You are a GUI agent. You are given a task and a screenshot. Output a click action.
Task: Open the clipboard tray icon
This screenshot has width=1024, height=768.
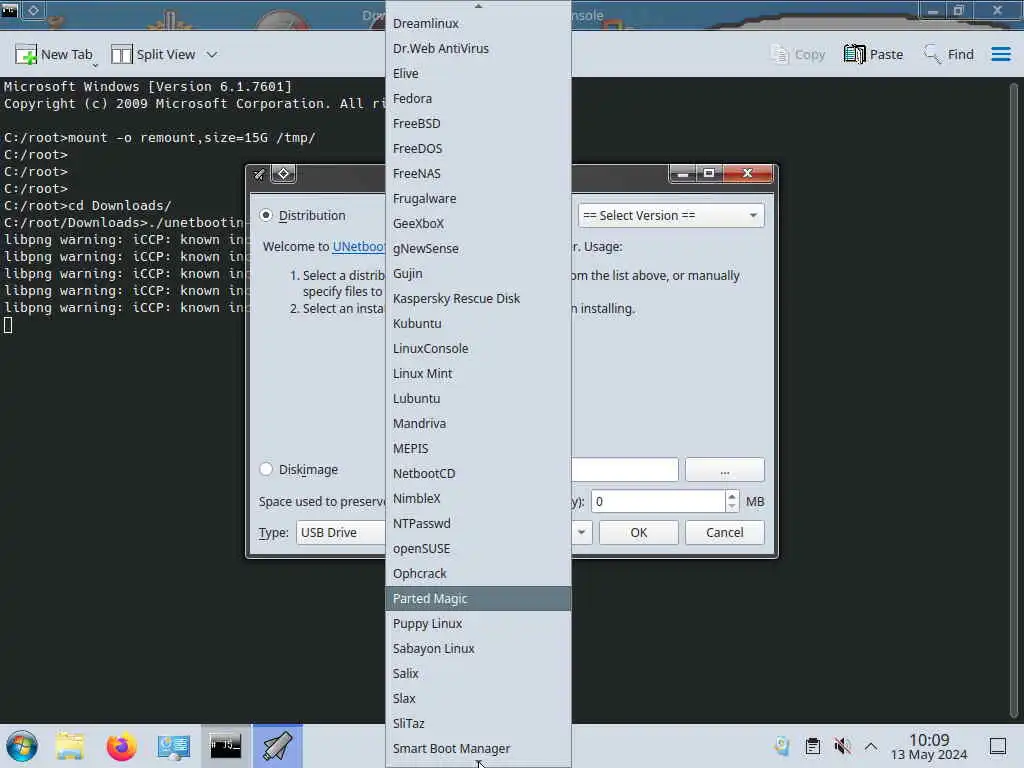click(x=812, y=746)
